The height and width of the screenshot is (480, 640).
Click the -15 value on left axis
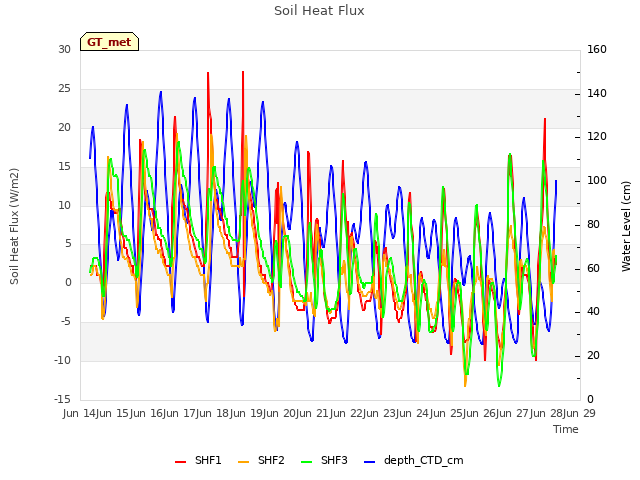point(62,399)
